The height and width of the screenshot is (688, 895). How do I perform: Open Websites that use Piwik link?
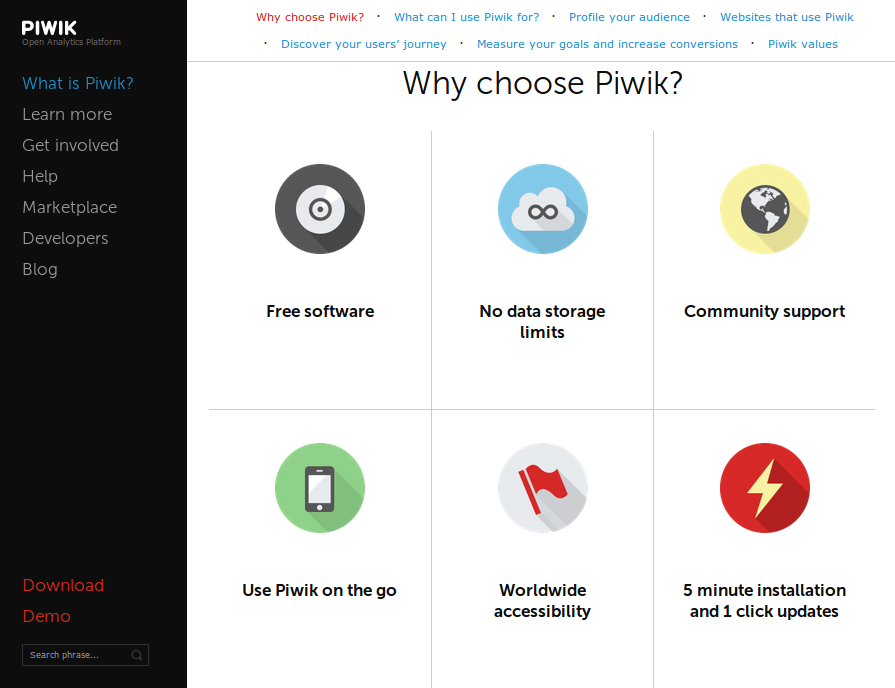(787, 17)
